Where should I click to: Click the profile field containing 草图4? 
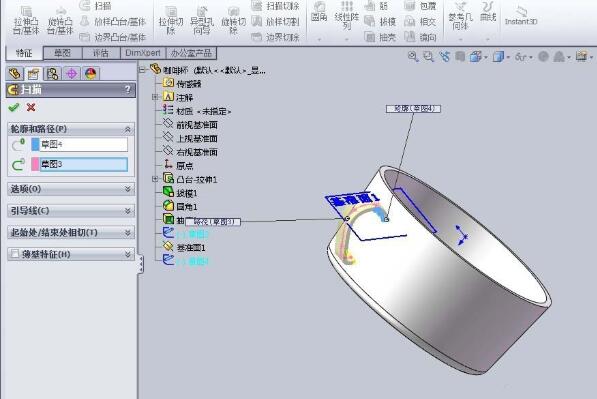(x=84, y=144)
